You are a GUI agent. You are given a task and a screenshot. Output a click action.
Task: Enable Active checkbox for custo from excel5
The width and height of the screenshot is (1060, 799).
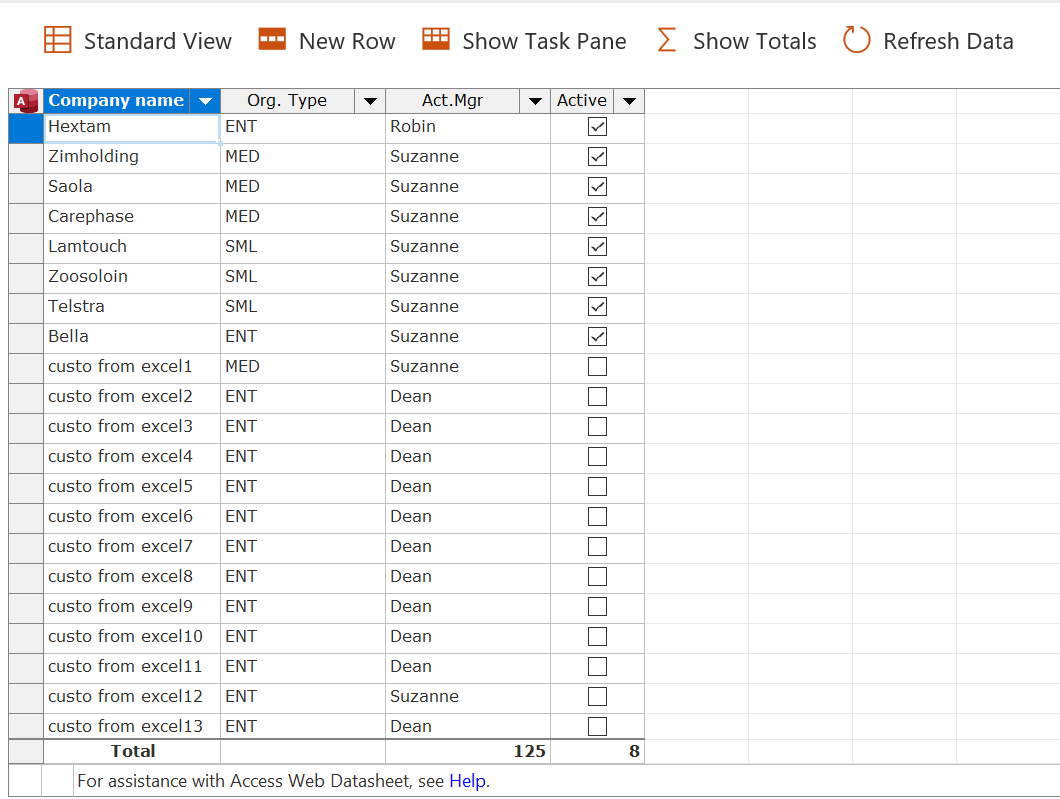click(597, 486)
